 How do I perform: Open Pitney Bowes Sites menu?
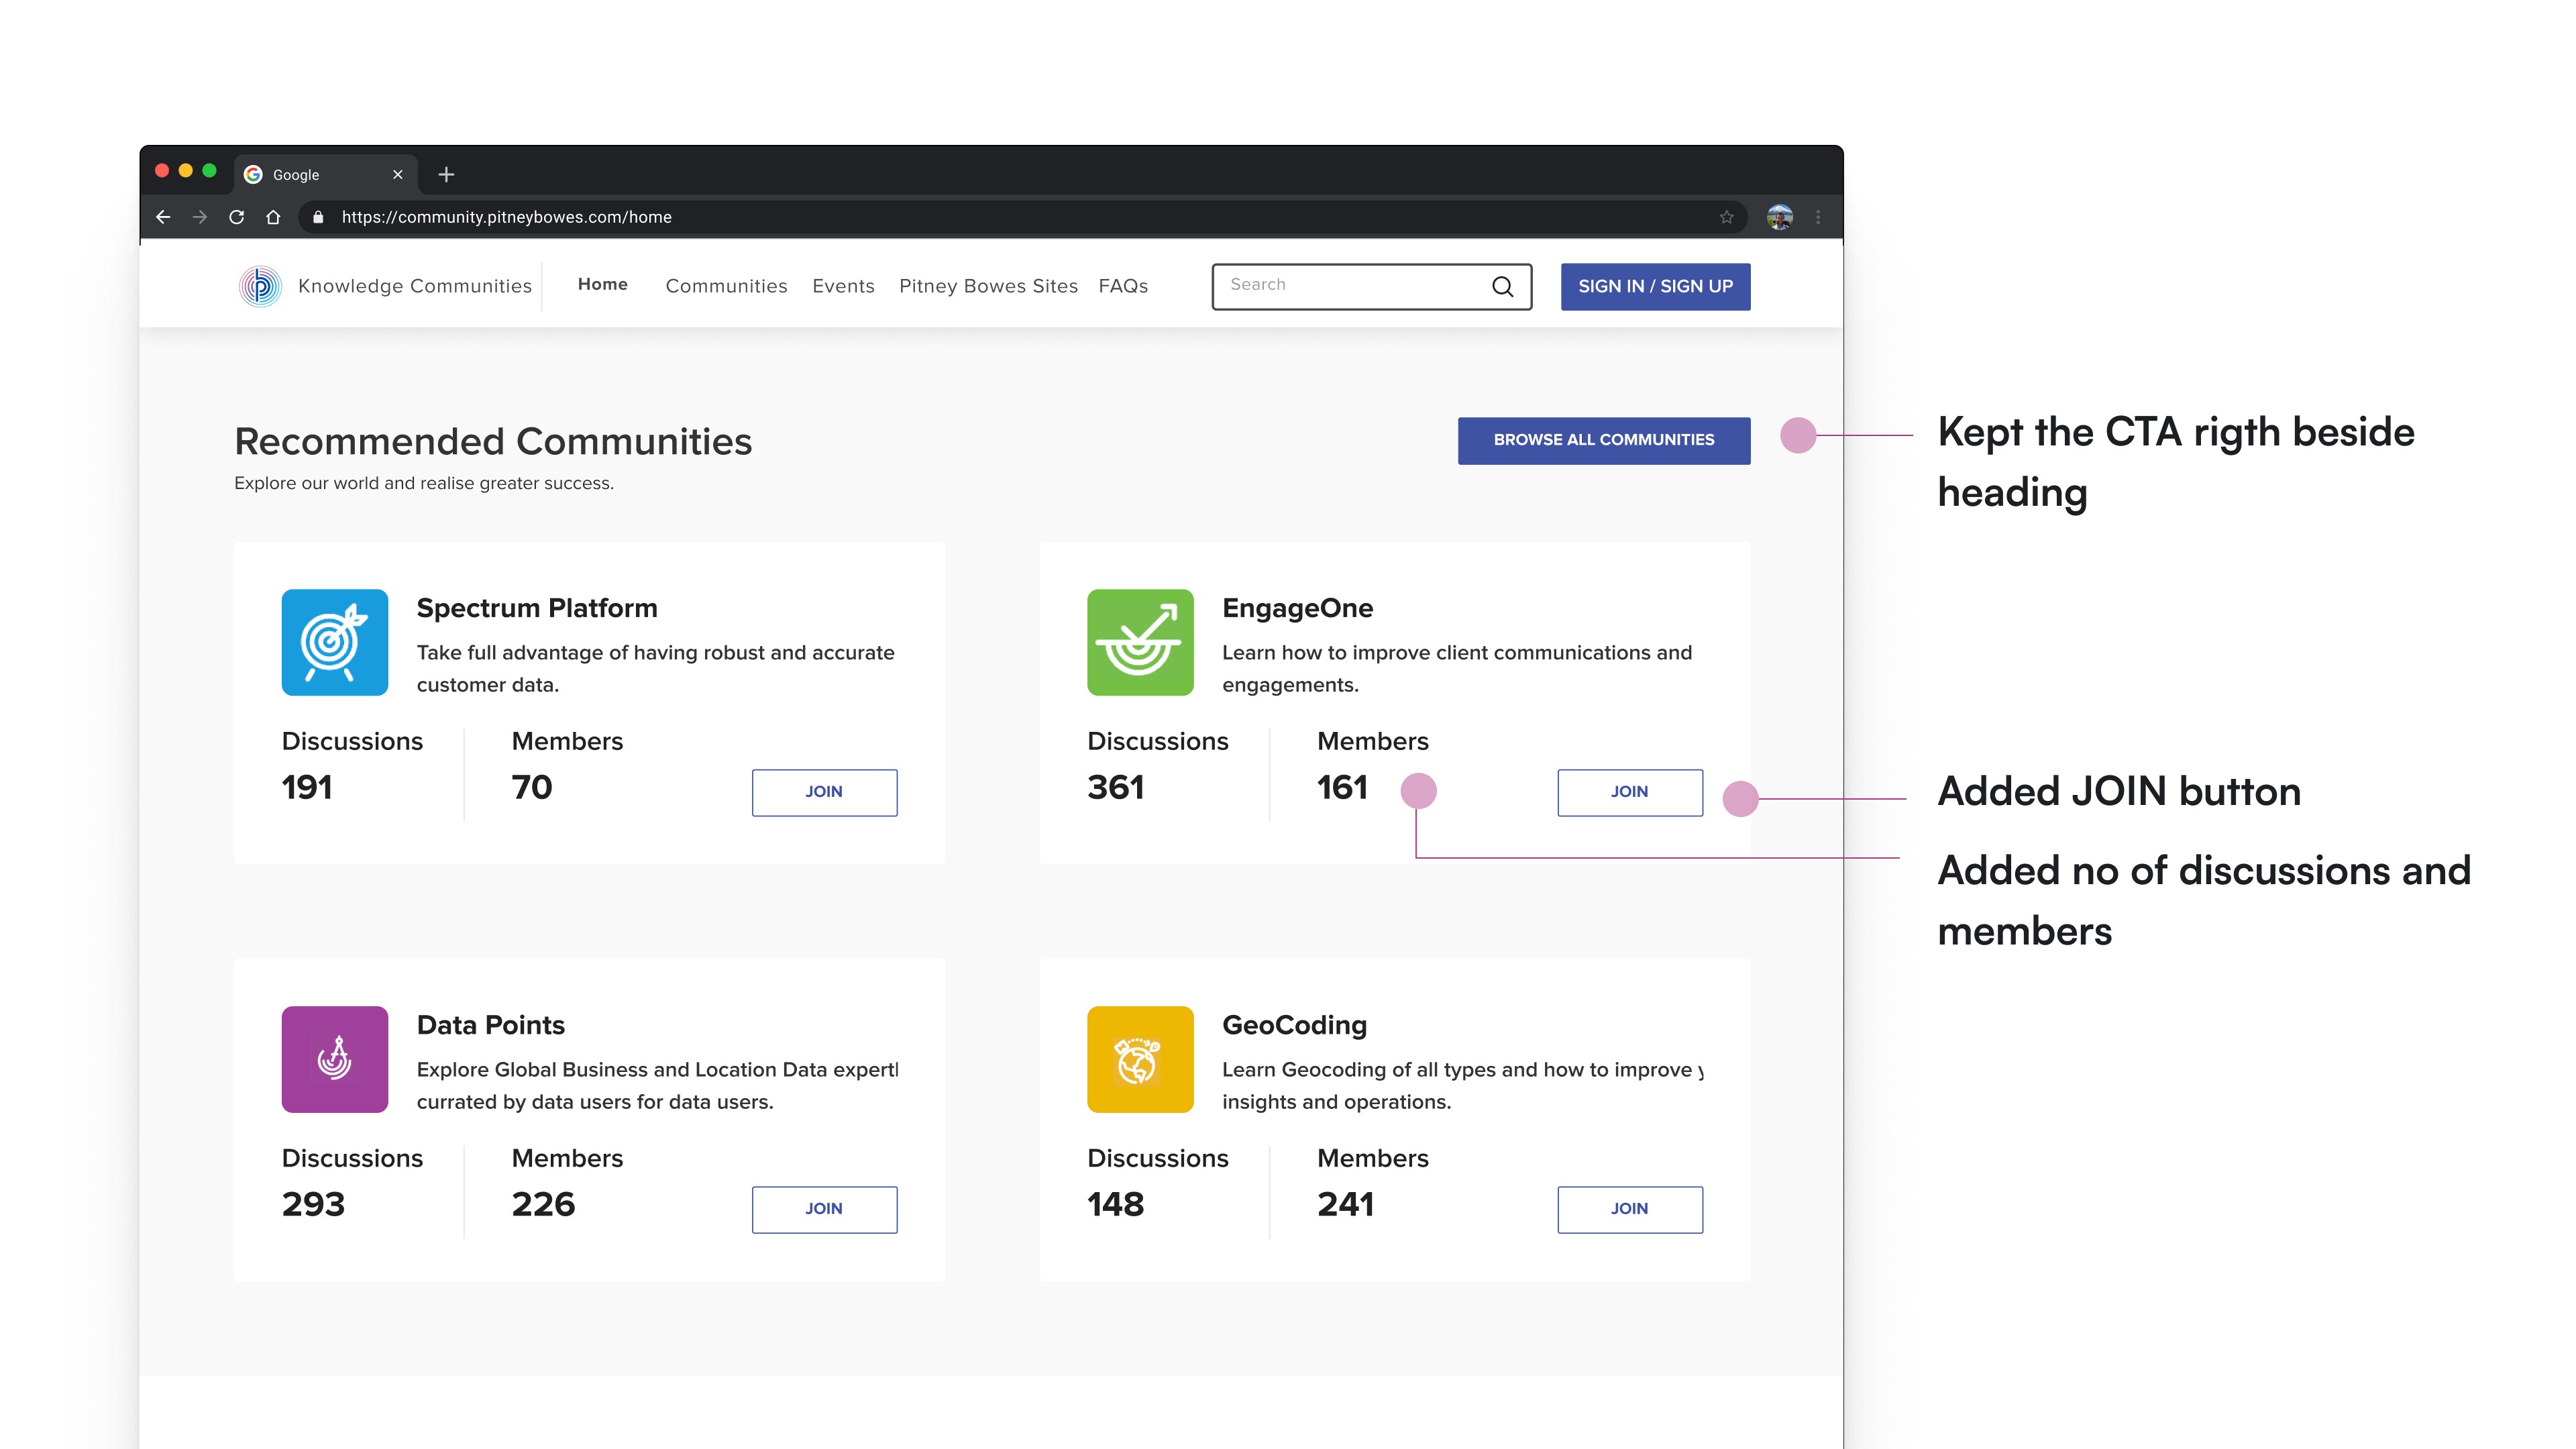(x=988, y=286)
